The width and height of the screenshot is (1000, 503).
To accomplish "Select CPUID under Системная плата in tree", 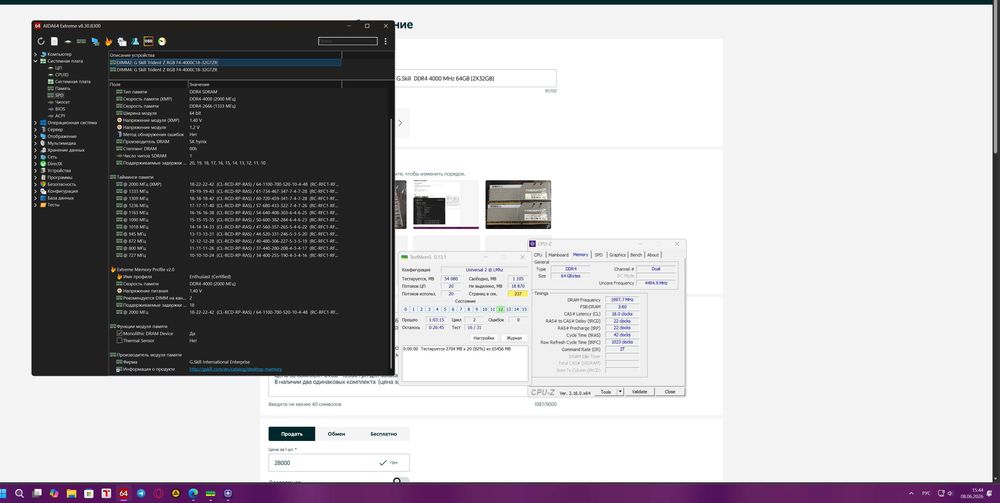I will (x=62, y=75).
